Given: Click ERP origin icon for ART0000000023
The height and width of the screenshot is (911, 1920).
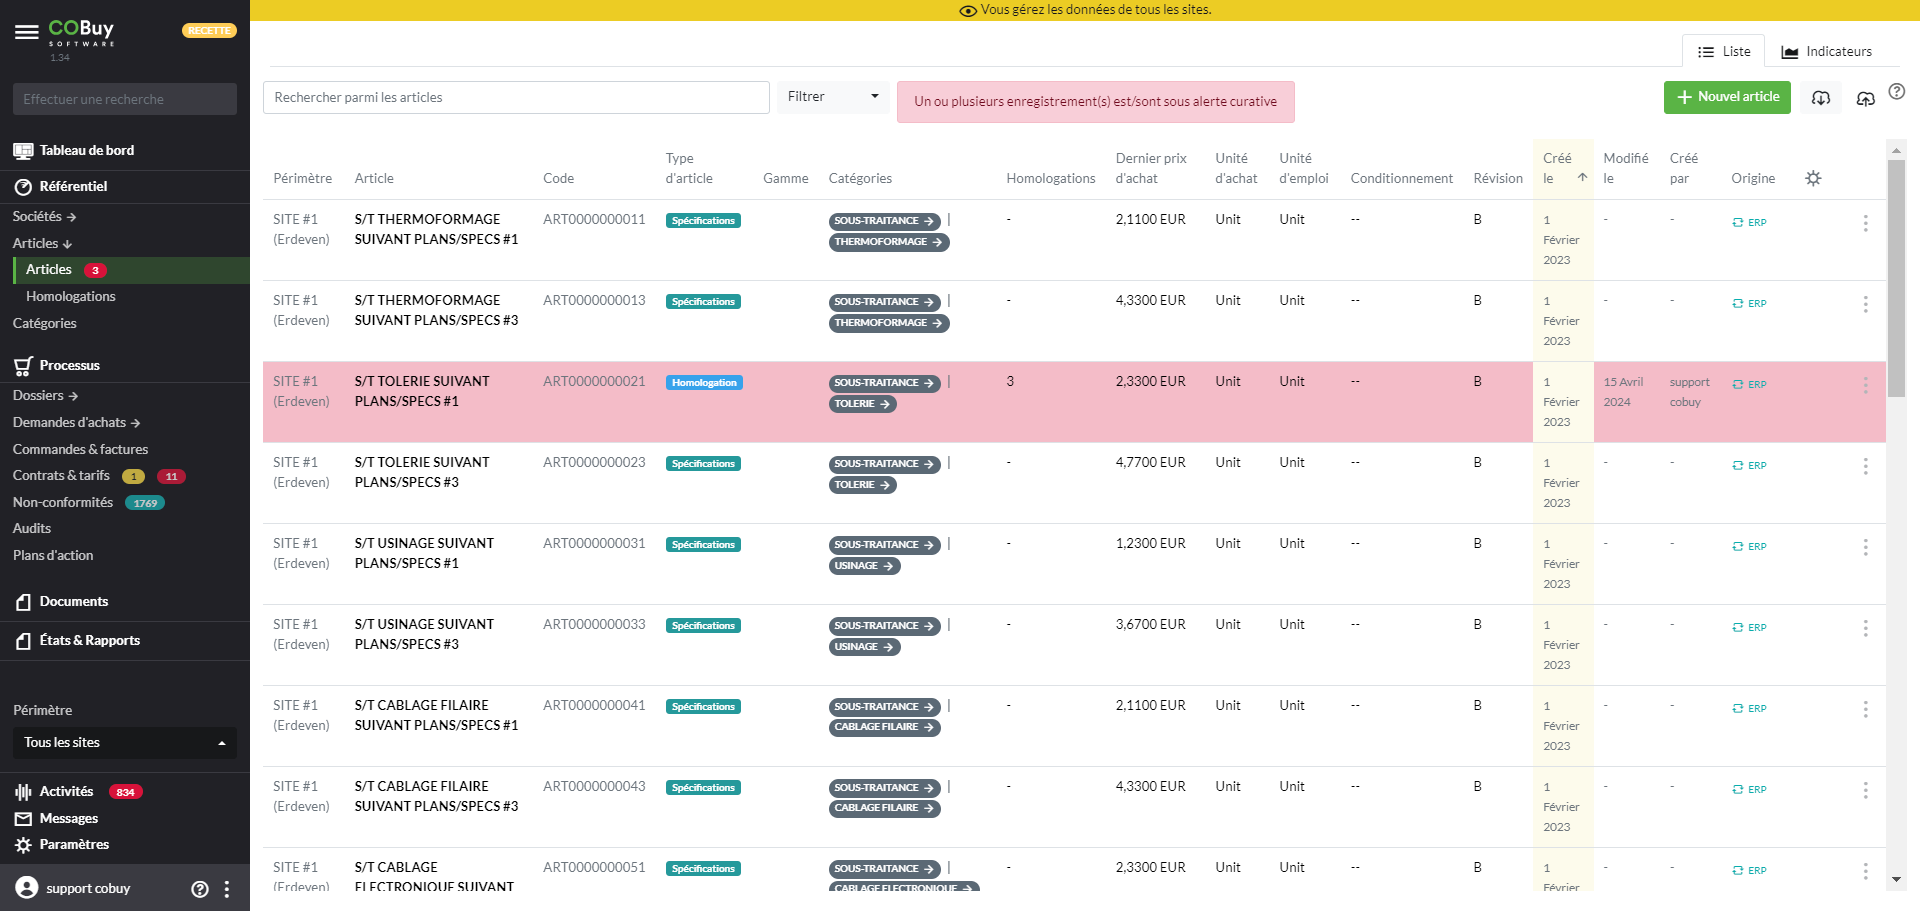Looking at the screenshot, I should [1749, 465].
